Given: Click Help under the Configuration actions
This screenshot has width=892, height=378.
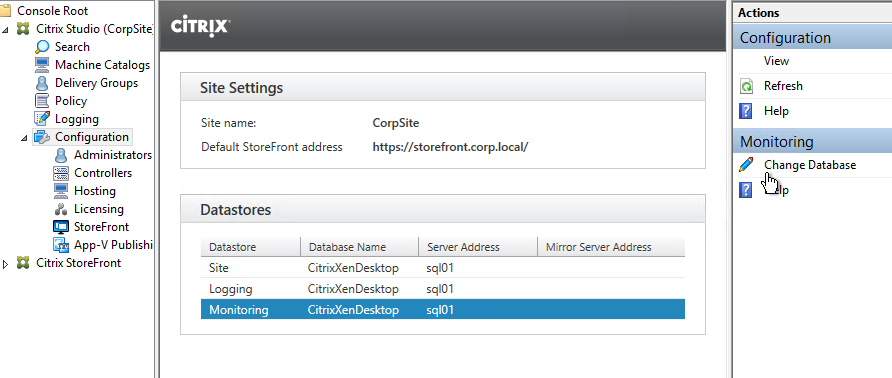Looking at the screenshot, I should tap(776, 111).
